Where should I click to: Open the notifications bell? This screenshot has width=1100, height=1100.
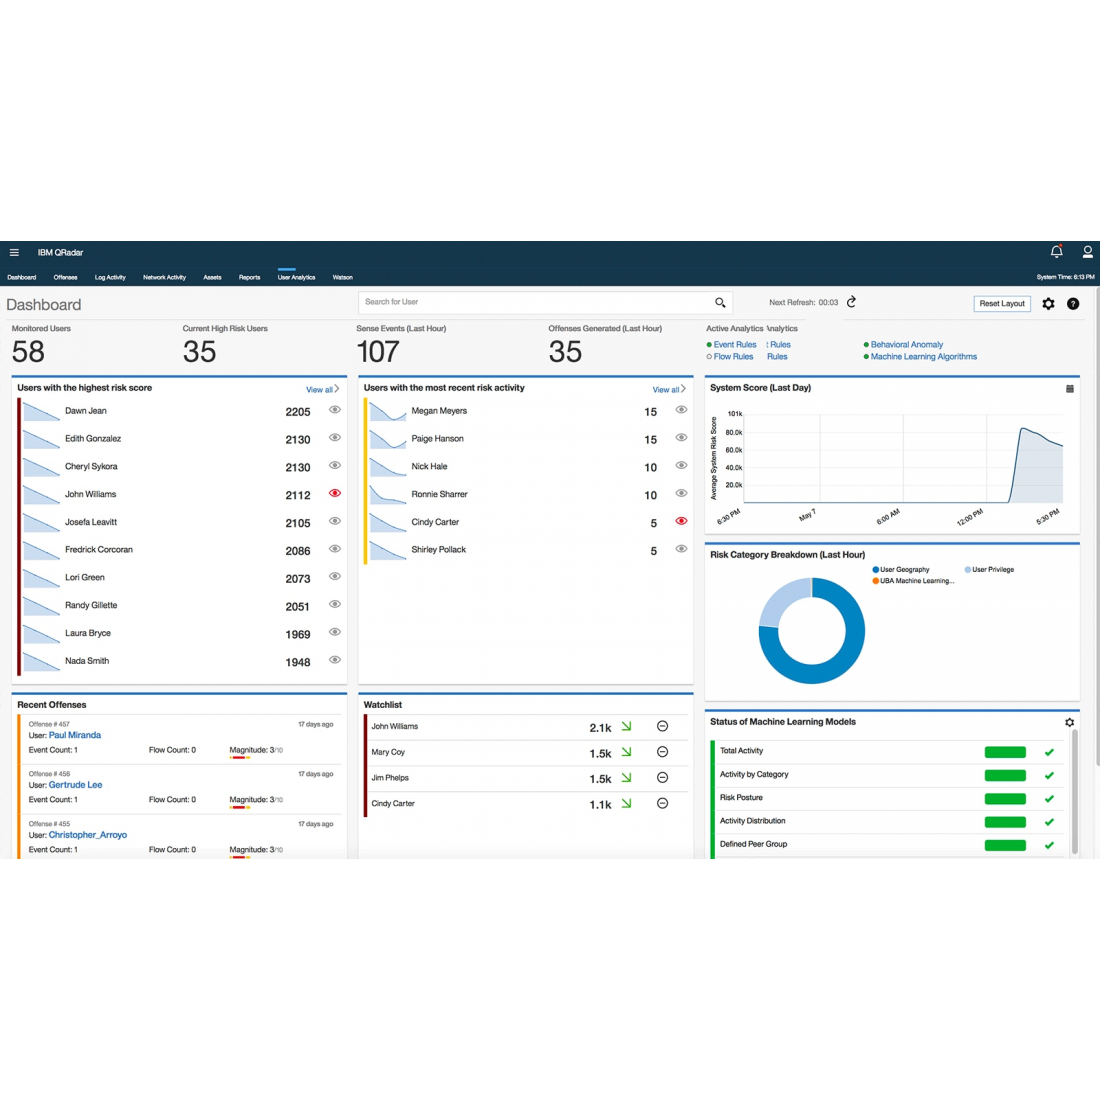[1056, 252]
